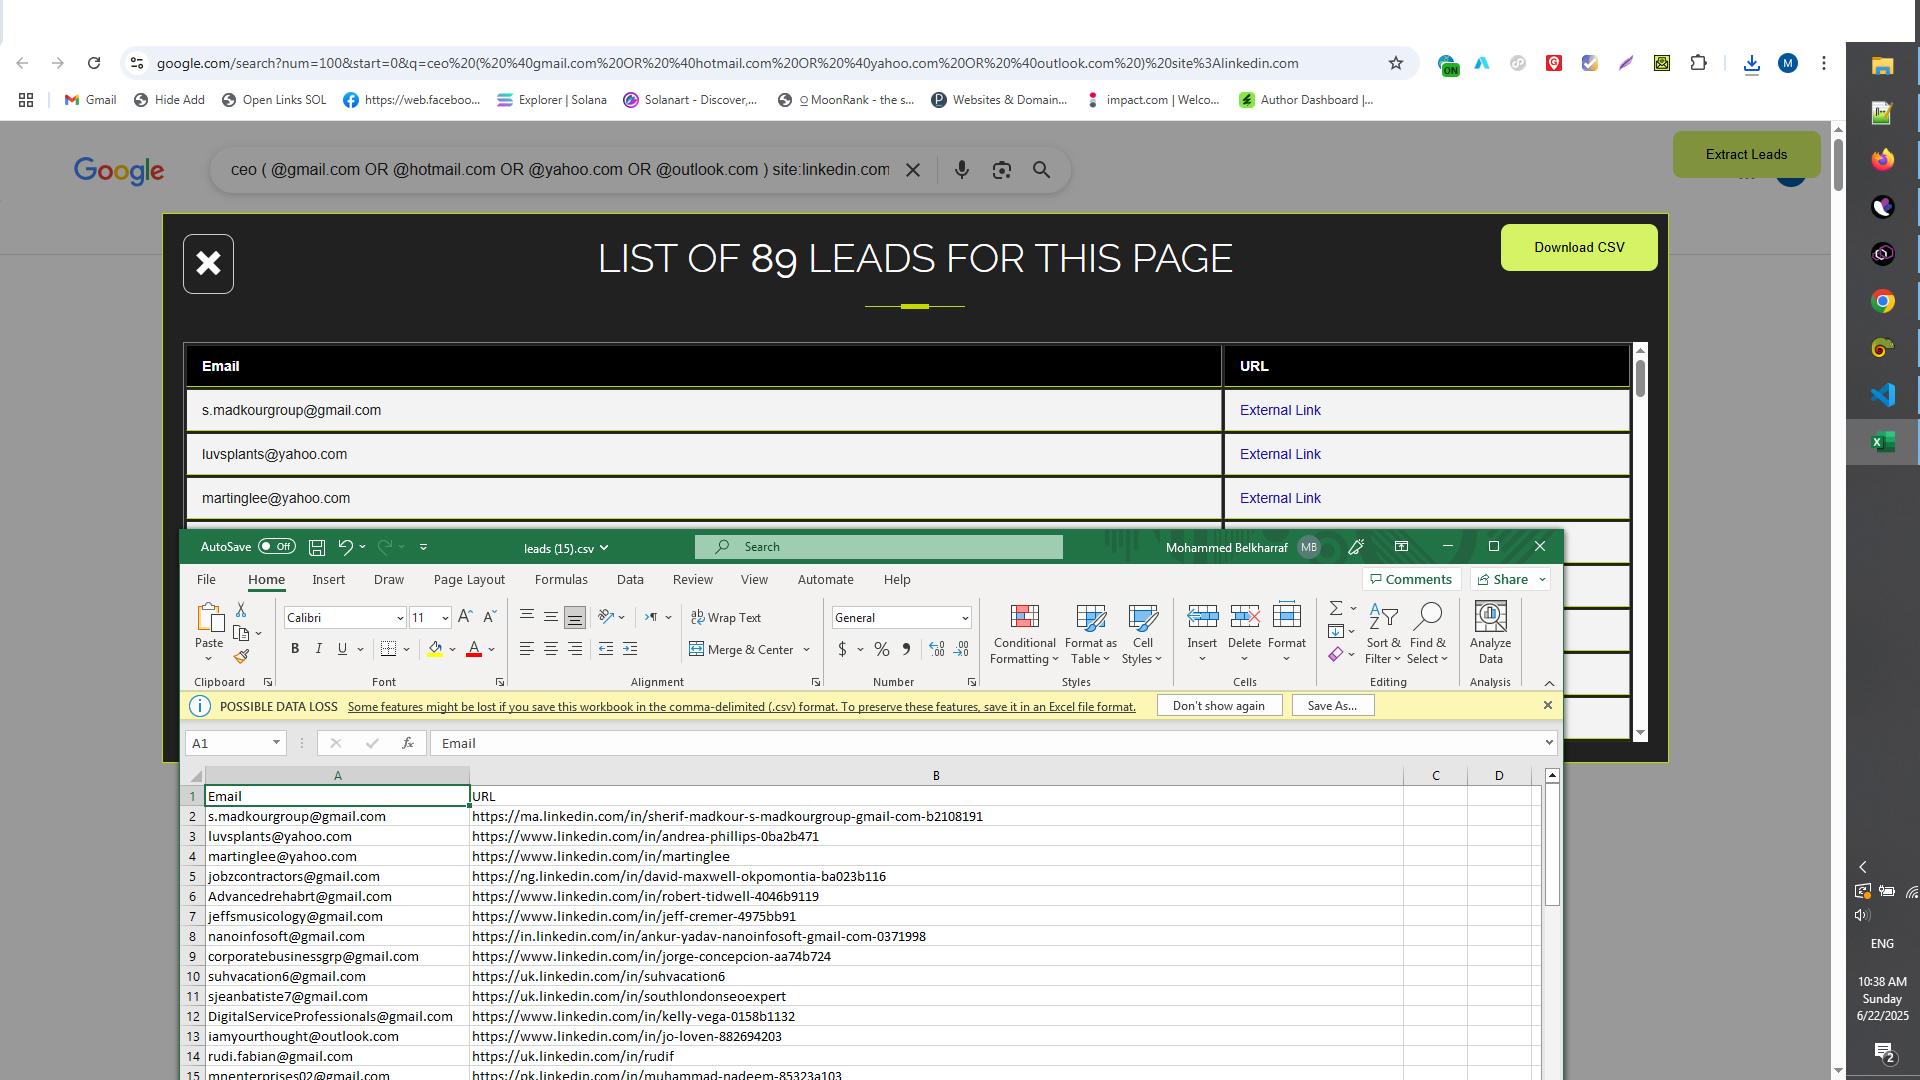Click the Analyze Data icon
Screen dimensions: 1920x1080
(1490, 634)
